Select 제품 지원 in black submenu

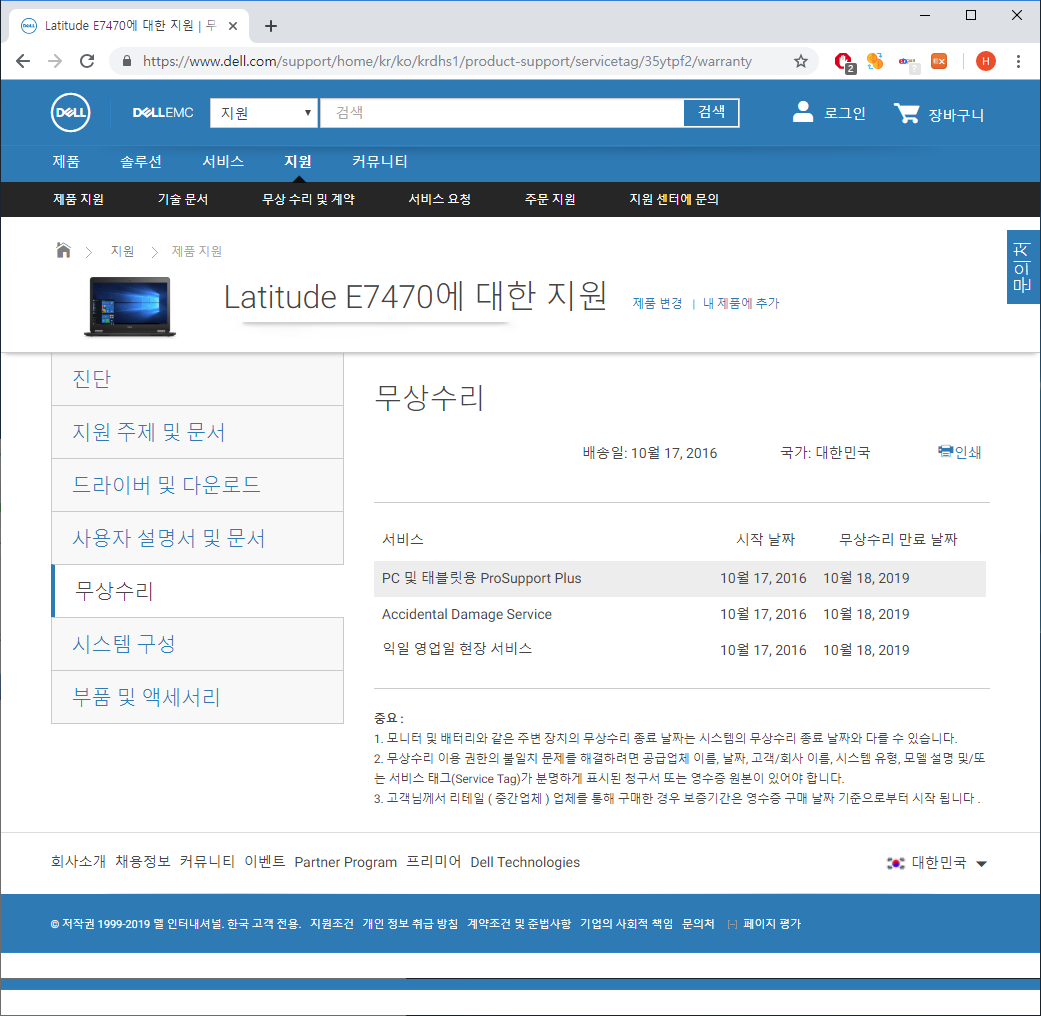pyautogui.click(x=78, y=199)
